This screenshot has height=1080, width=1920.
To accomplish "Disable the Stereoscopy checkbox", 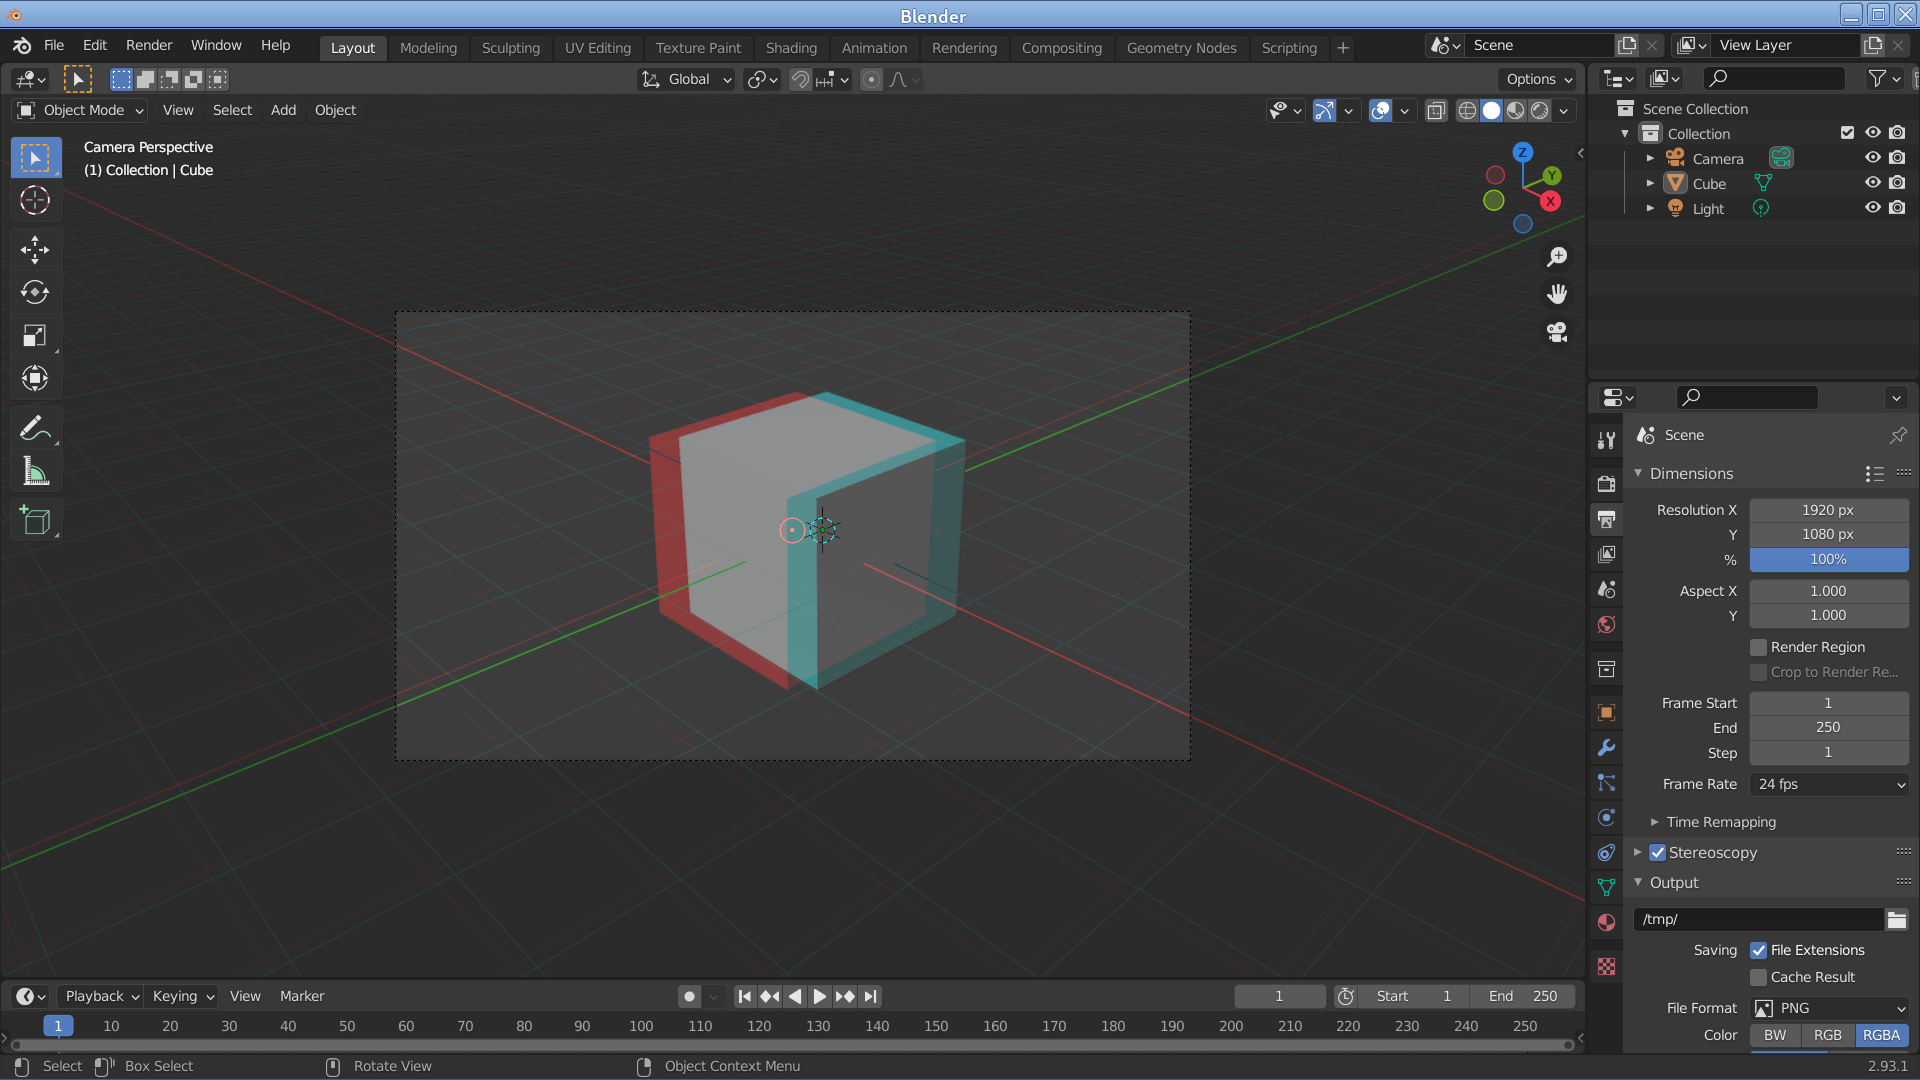I will click(1657, 853).
